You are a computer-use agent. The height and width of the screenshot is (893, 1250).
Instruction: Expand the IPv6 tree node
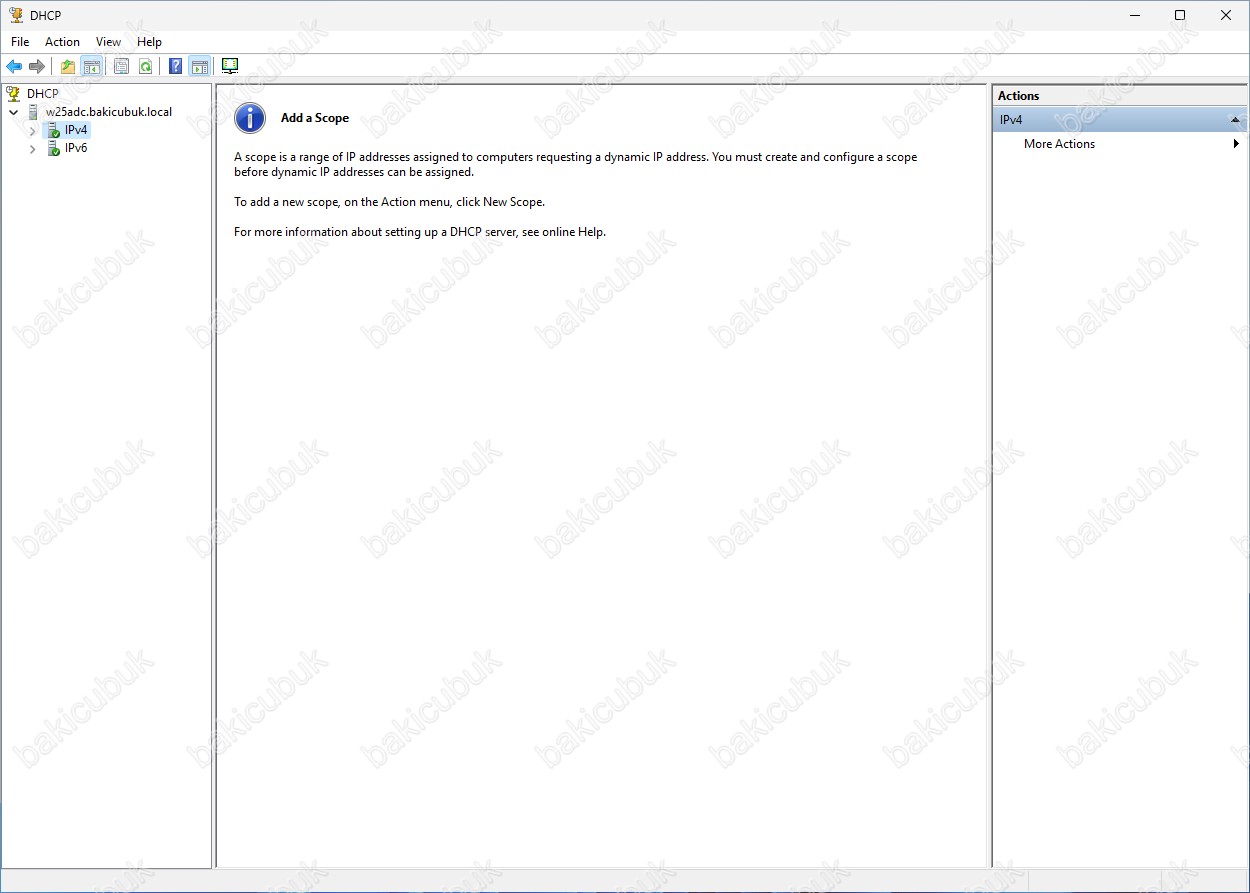coord(32,148)
